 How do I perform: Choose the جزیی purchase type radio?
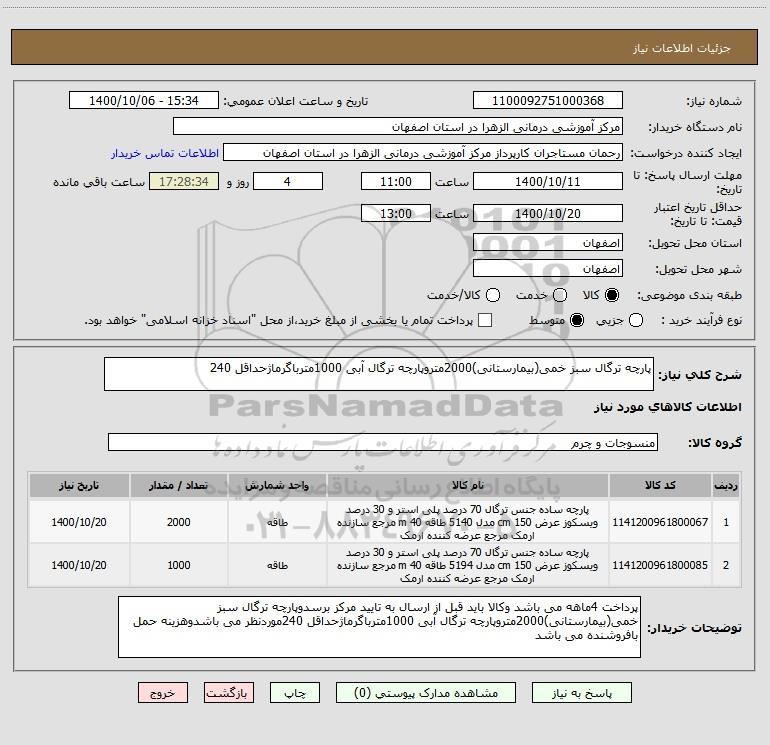[x=636, y=321]
